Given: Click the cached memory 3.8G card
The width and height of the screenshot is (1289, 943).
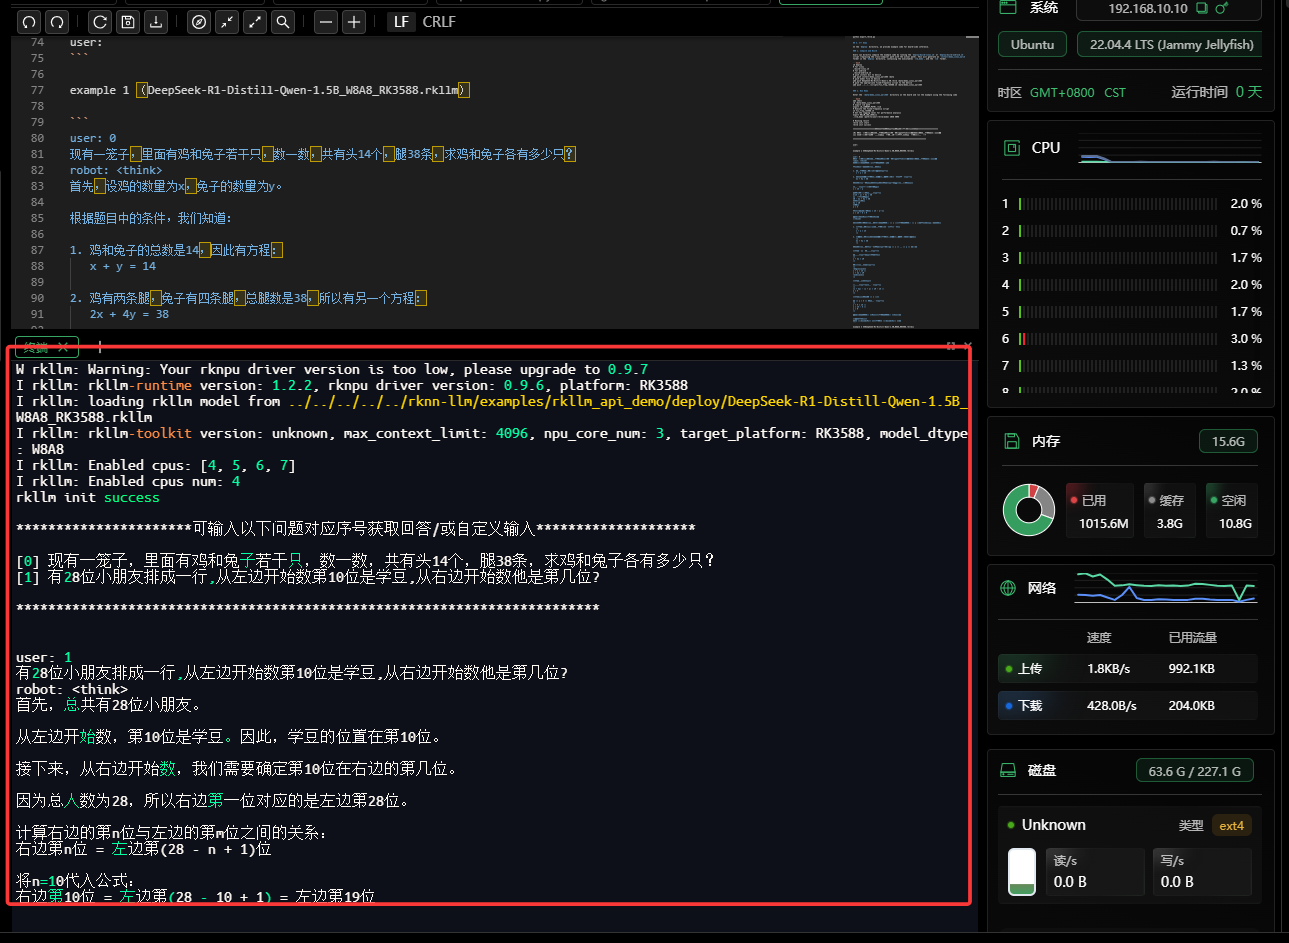Looking at the screenshot, I should (x=1169, y=510).
